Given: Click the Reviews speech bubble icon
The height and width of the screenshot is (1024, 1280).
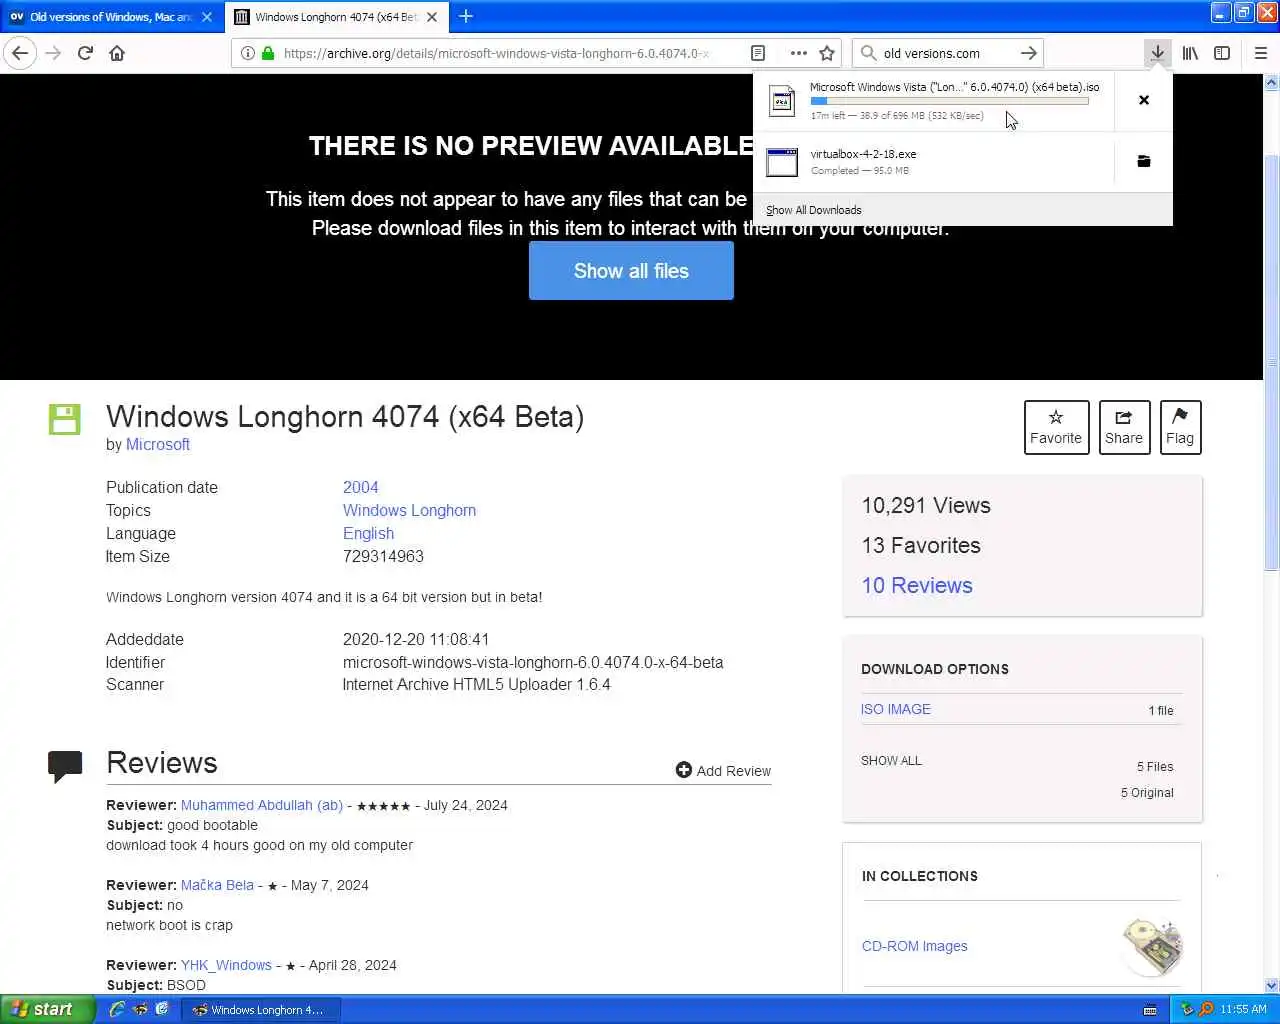Looking at the screenshot, I should [x=65, y=765].
